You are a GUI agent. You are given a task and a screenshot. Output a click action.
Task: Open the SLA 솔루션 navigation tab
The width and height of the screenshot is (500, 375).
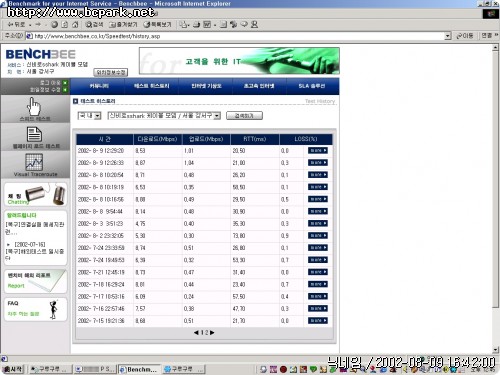tap(312, 86)
